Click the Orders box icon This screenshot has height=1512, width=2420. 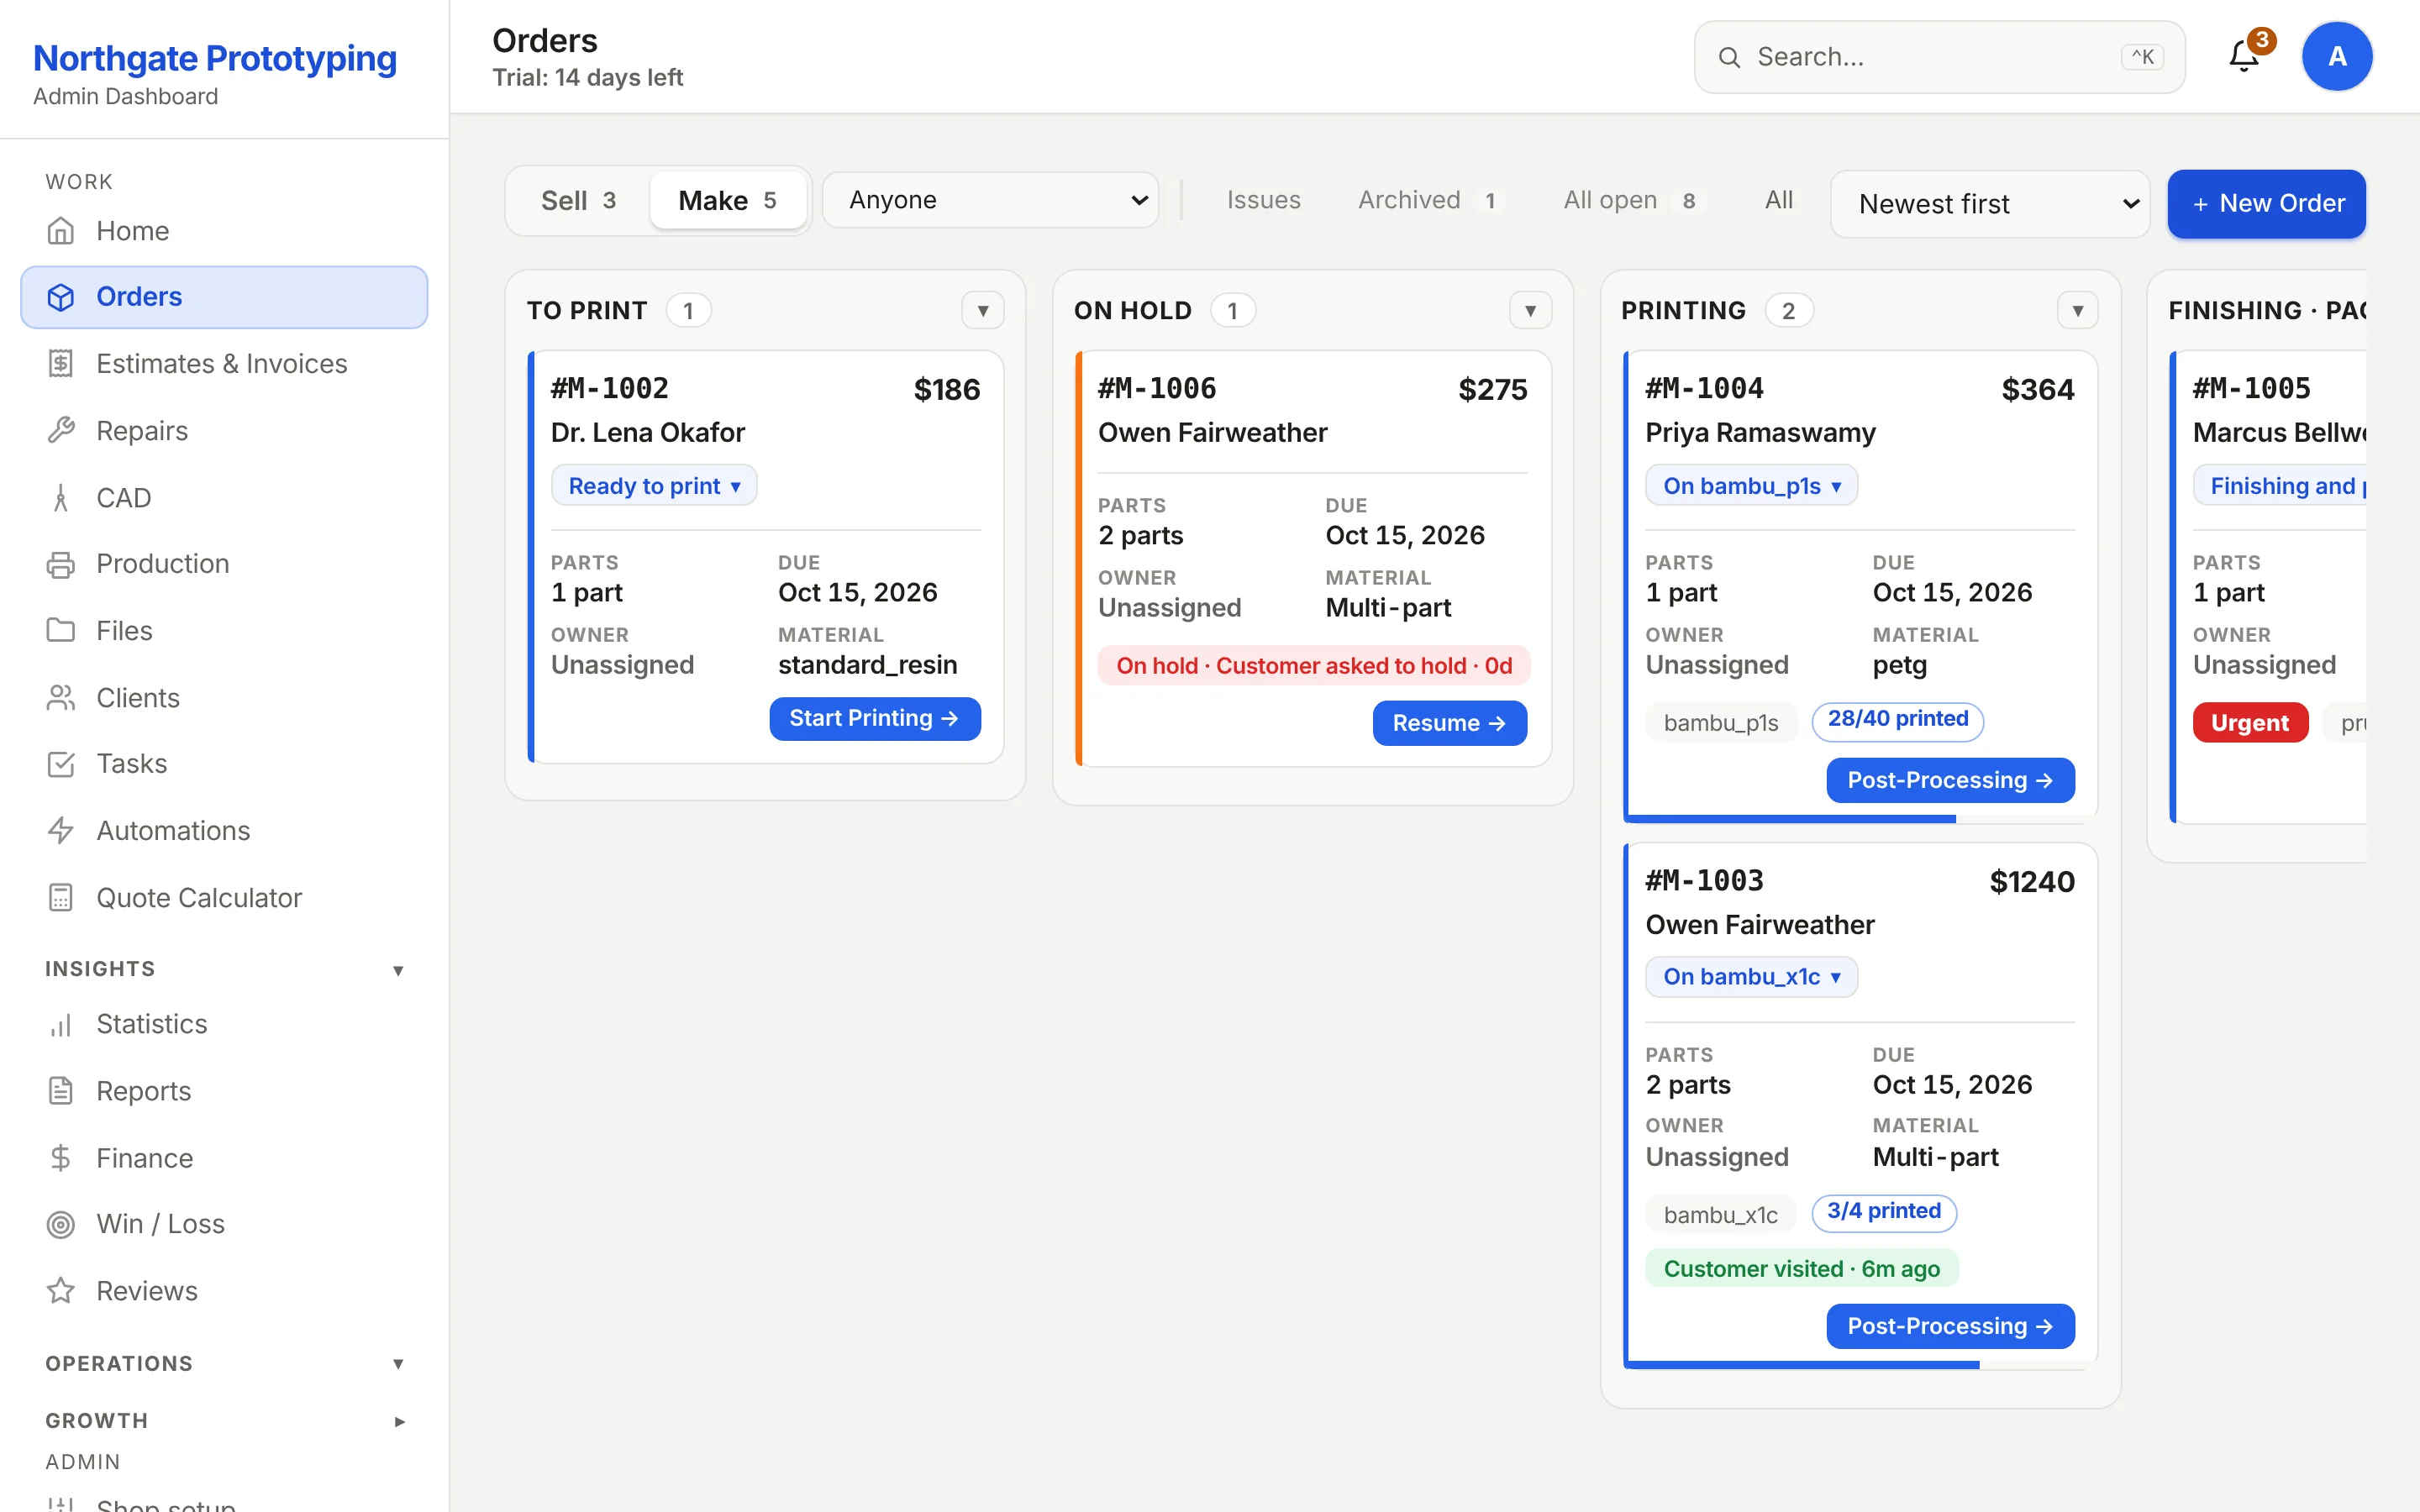(61, 297)
